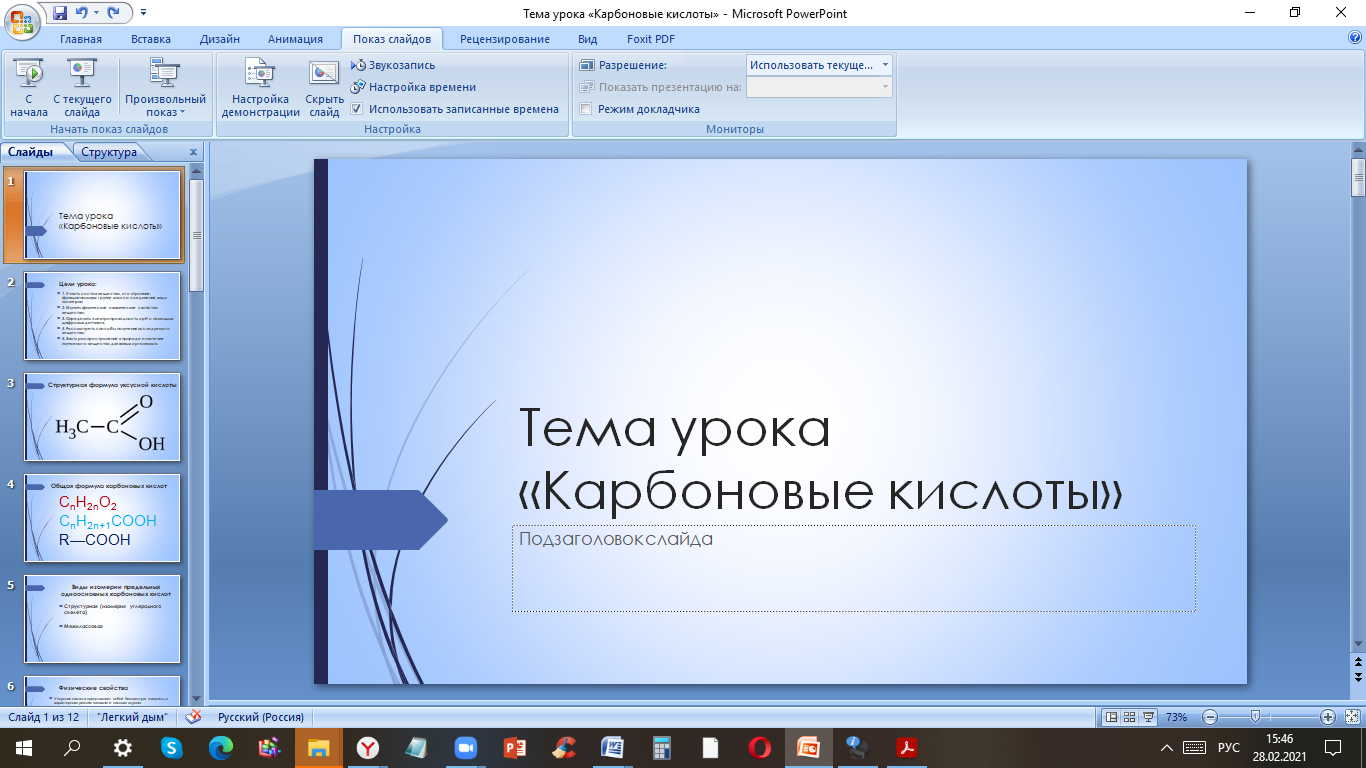This screenshot has height=768, width=1366.
Task: Click the 73% zoom level button
Action: pos(1176,717)
